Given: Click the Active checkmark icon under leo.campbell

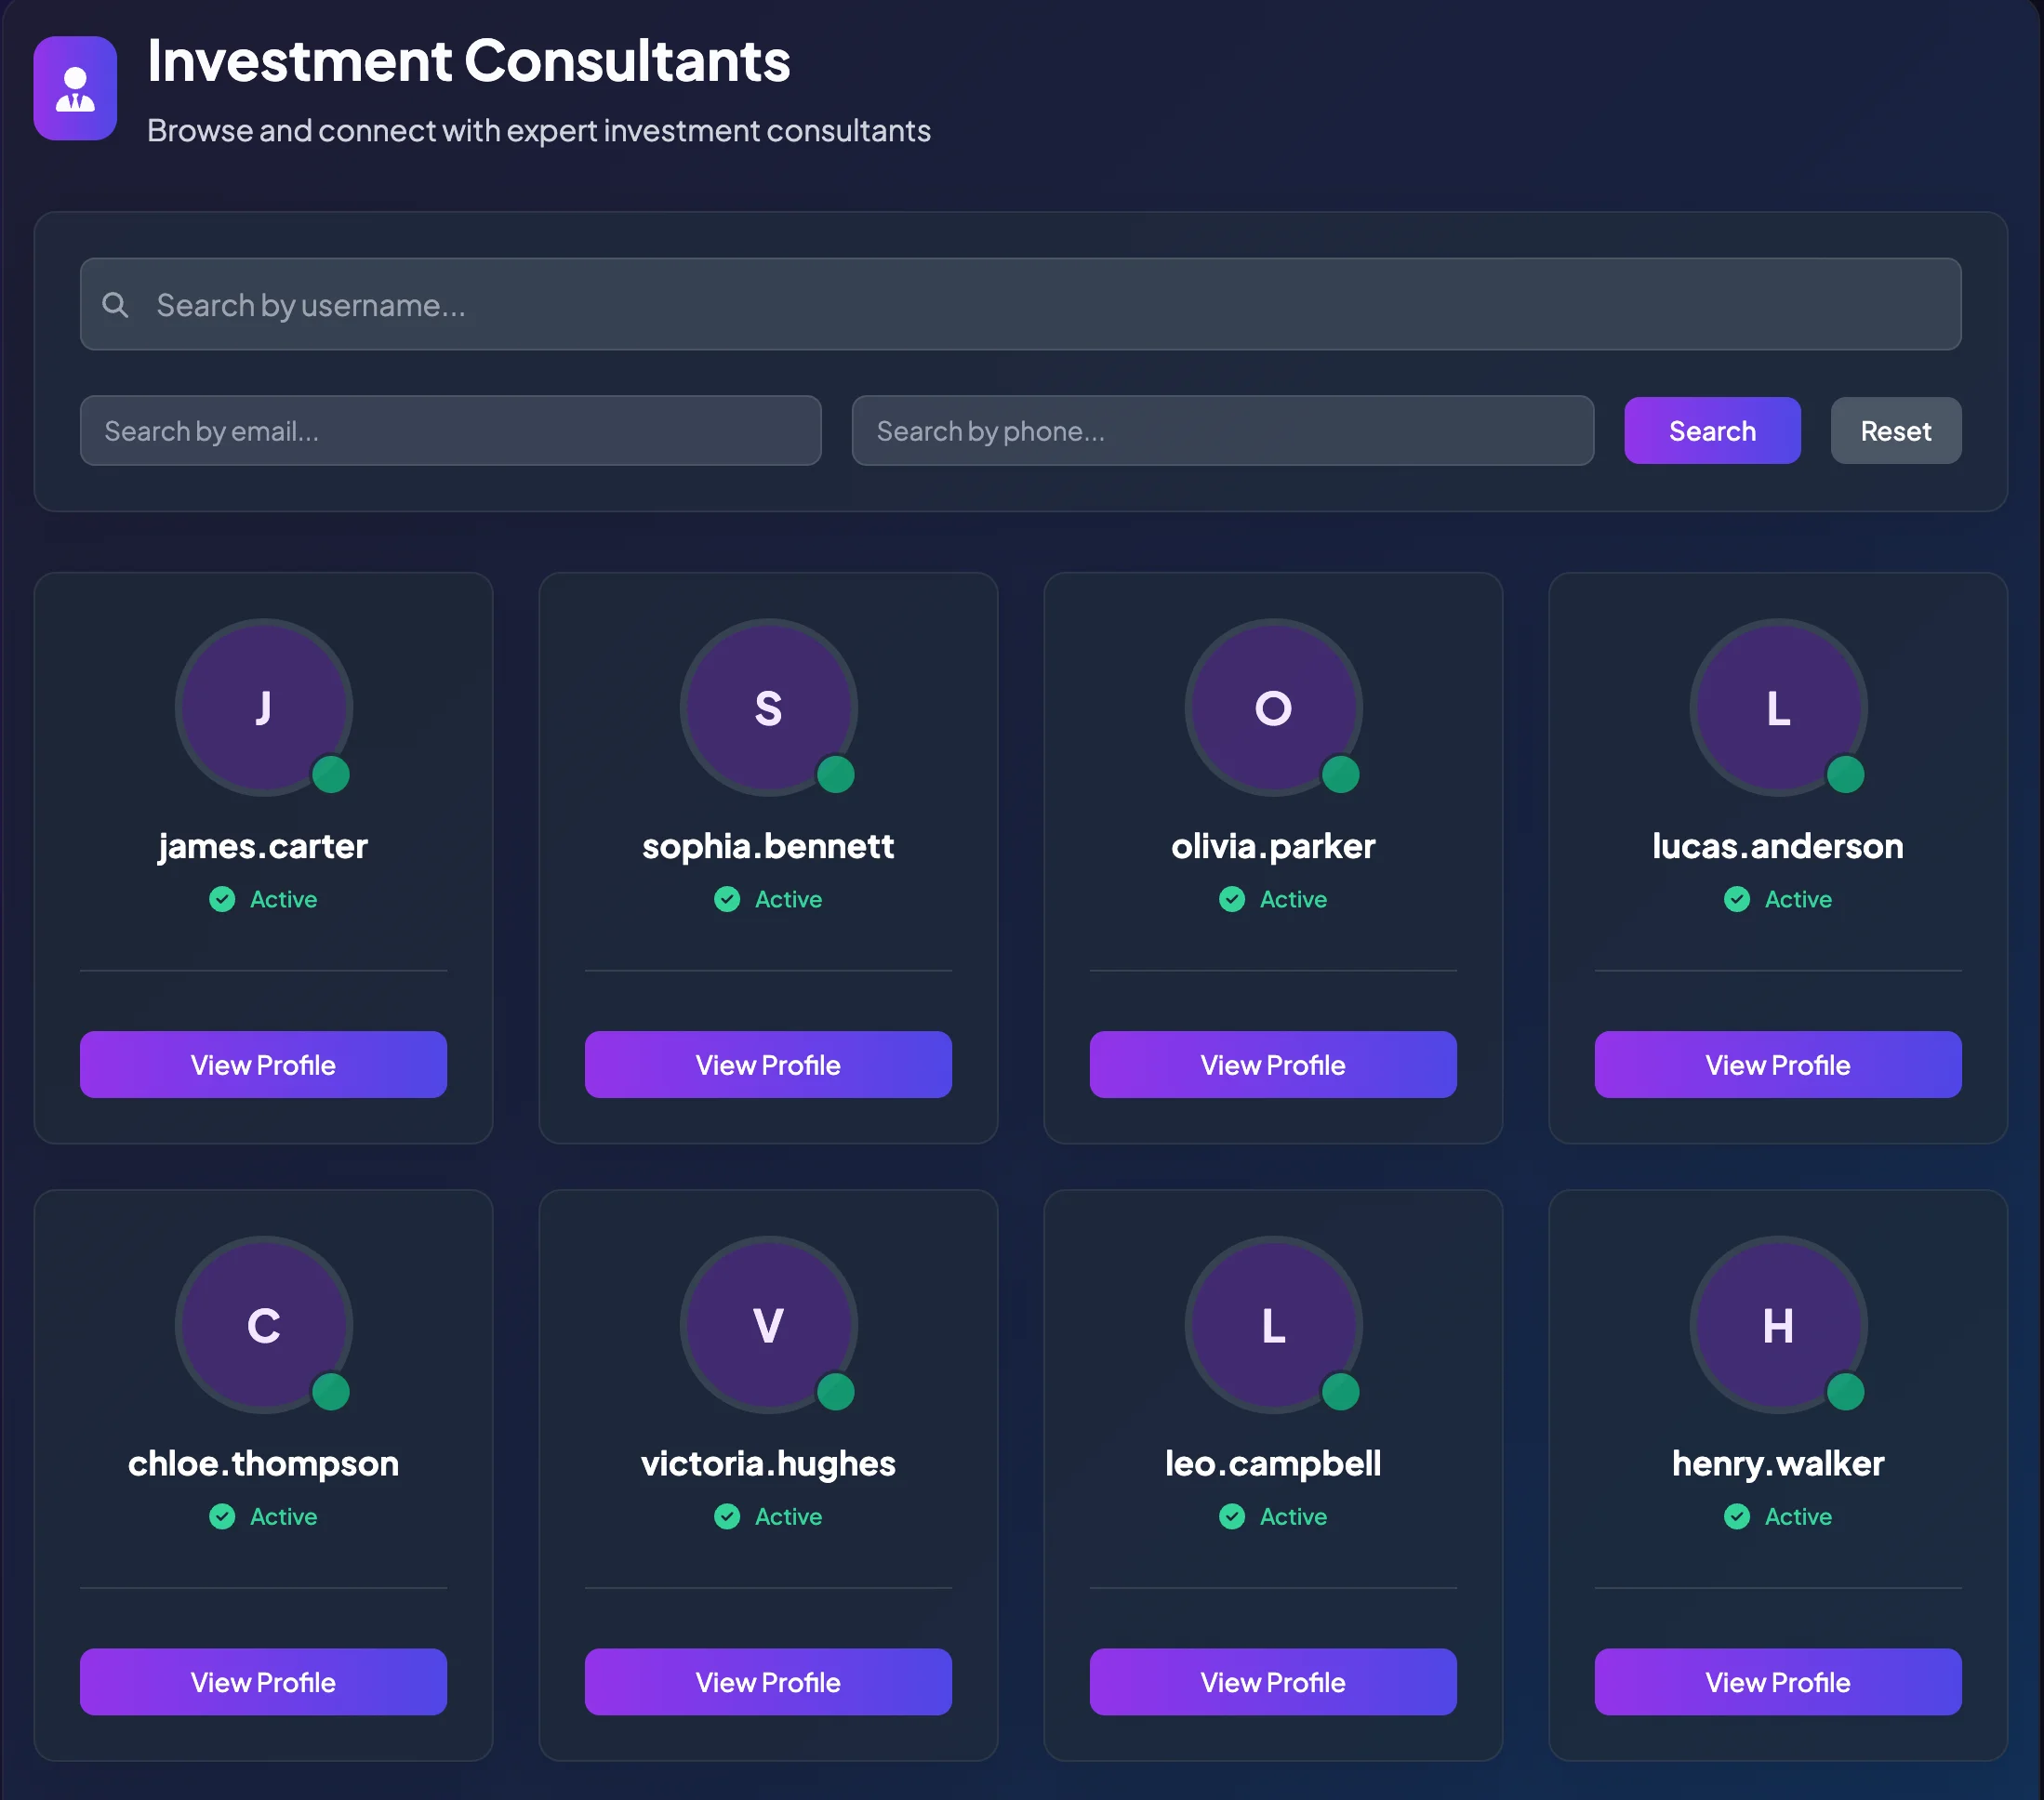Looking at the screenshot, I should pos(1232,1517).
